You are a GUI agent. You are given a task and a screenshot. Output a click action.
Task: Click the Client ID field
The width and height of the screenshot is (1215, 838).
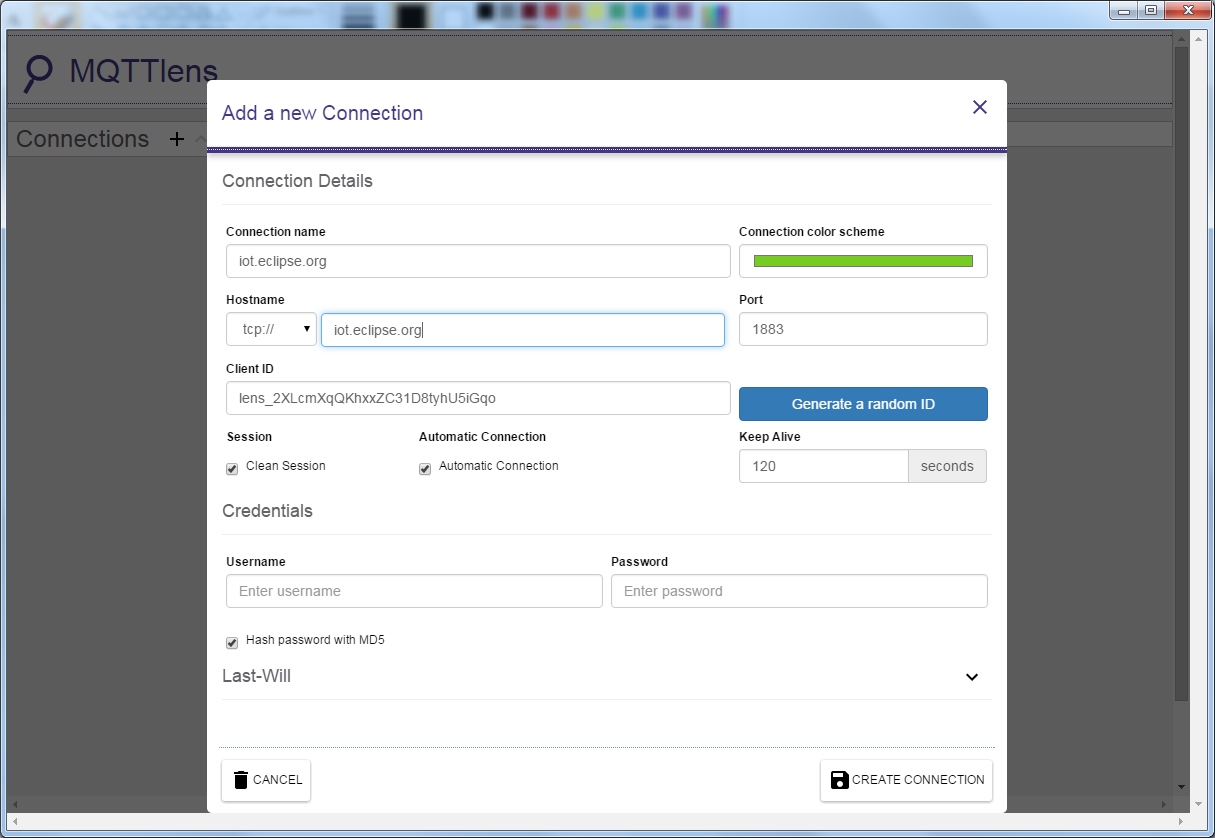coord(478,398)
